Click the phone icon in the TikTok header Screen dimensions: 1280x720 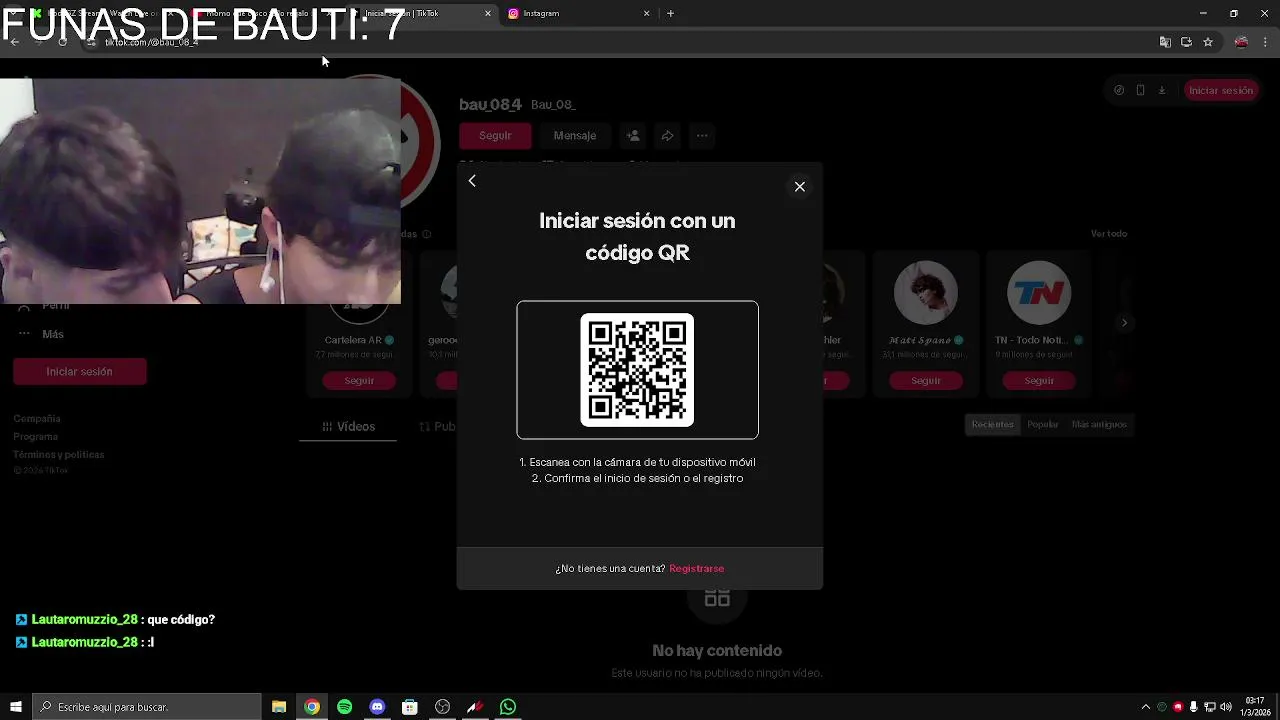pyautogui.click(x=1141, y=90)
